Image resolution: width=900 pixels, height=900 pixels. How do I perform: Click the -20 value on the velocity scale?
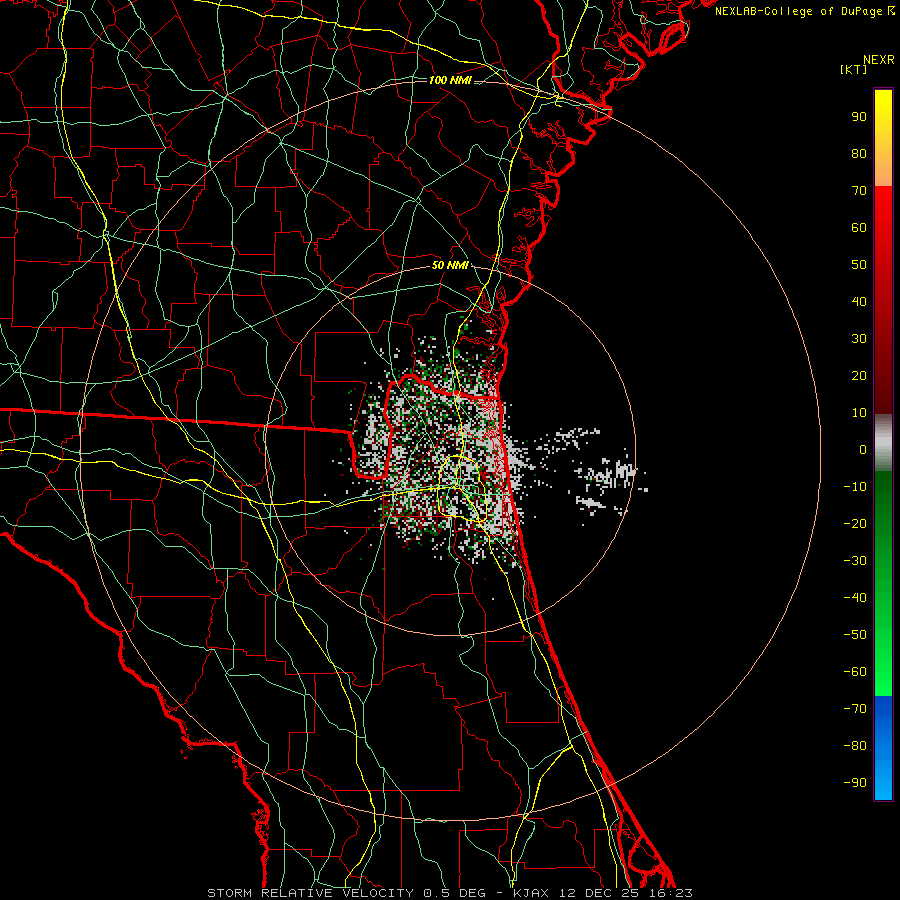pos(855,524)
